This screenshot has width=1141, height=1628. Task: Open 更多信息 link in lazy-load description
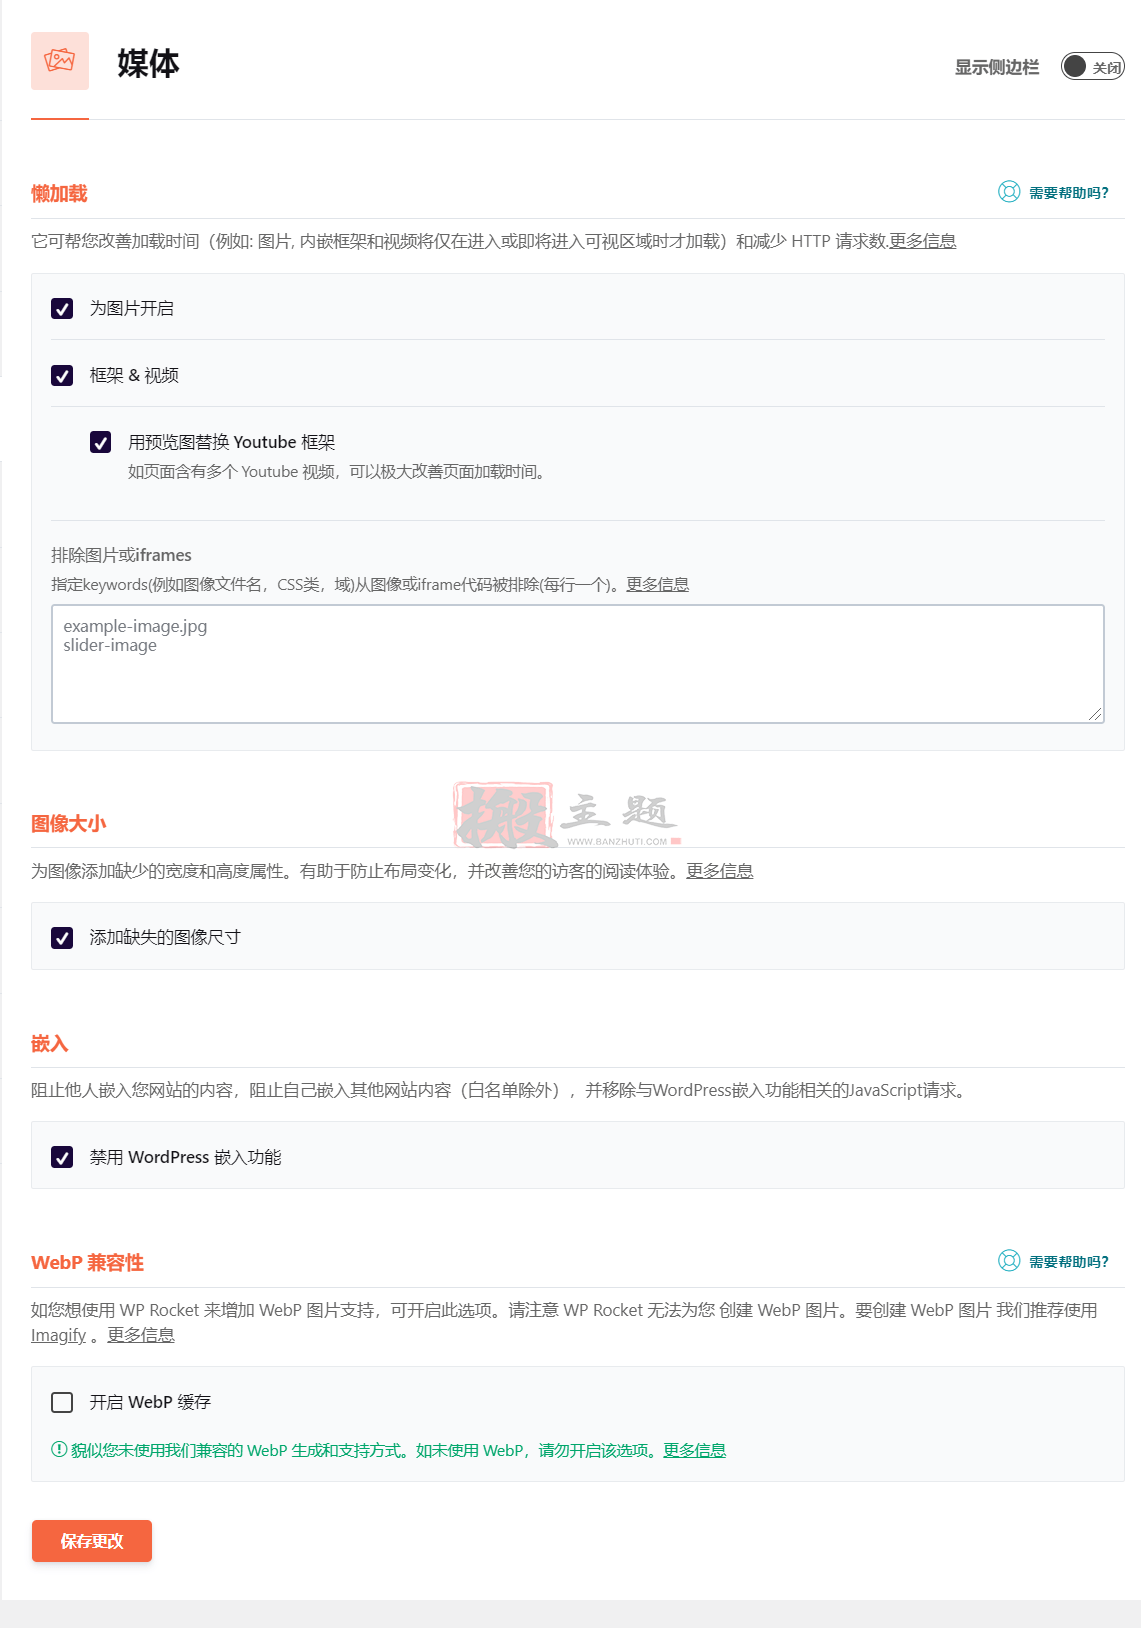pos(923,241)
